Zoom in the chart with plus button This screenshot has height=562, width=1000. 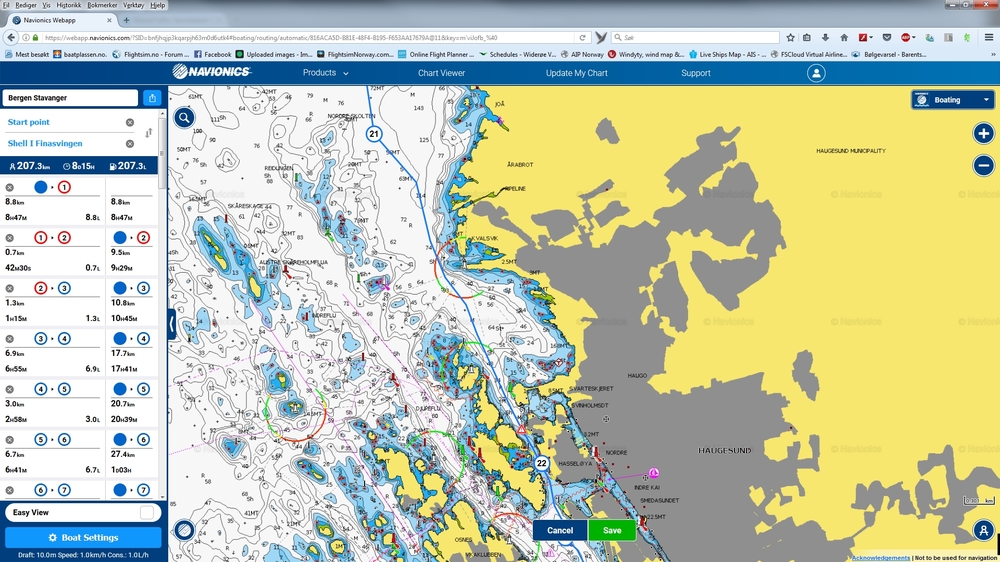983,133
